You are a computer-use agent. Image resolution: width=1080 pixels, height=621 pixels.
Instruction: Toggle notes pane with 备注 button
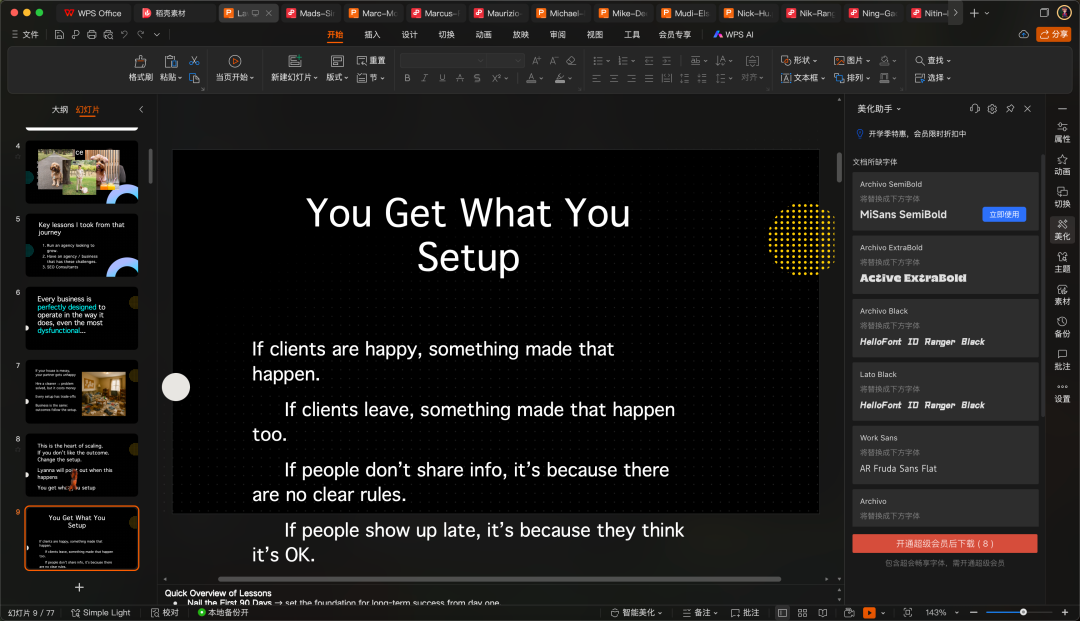pos(700,613)
